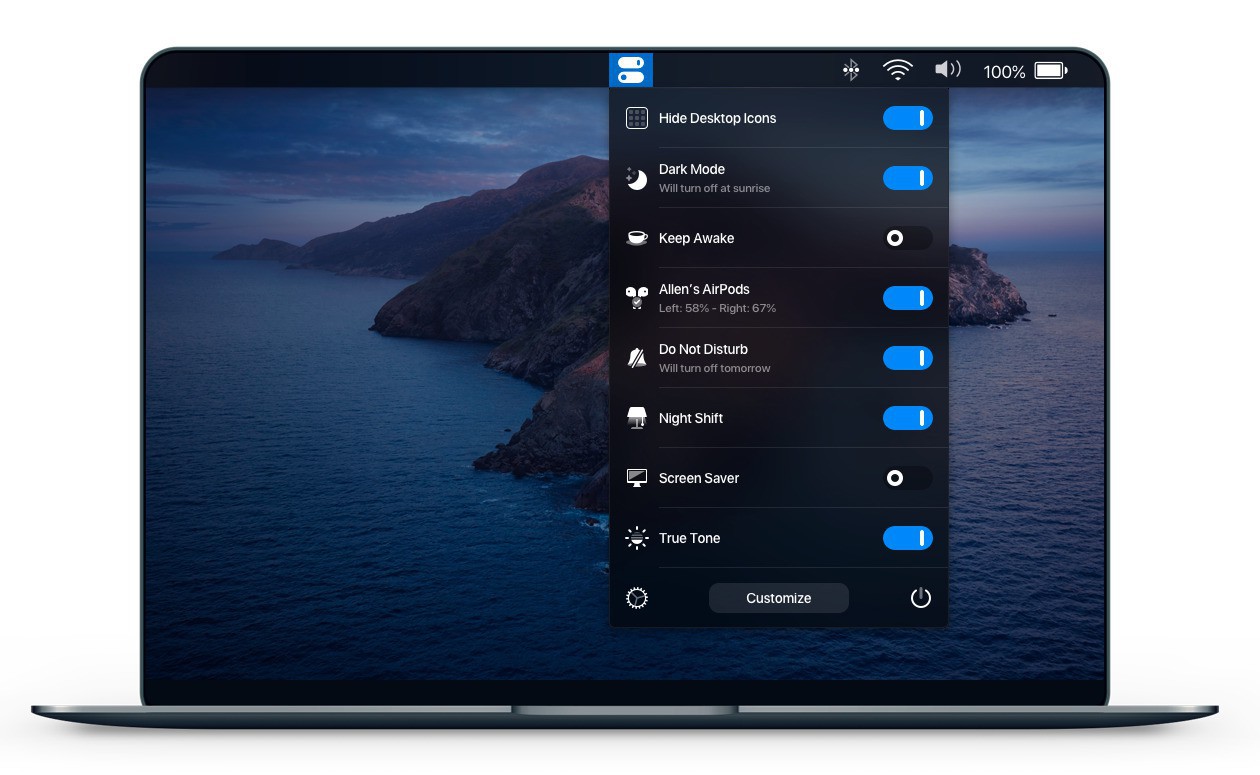
Task: Click the "Do Not Disturb" label
Action: click(x=703, y=349)
